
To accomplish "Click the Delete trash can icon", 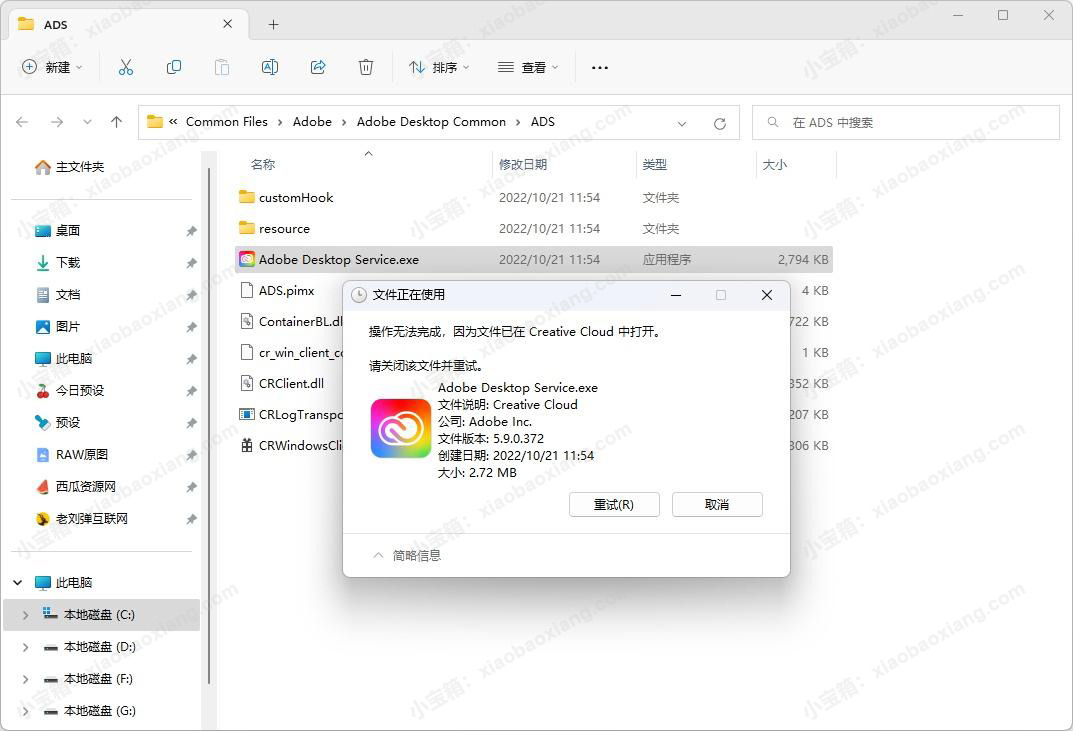I will click(366, 67).
